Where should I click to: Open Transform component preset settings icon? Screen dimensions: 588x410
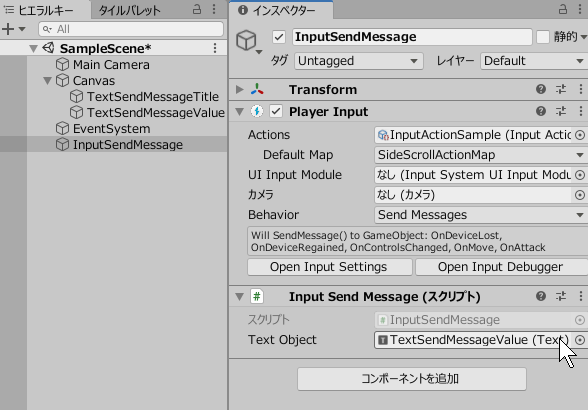561,89
